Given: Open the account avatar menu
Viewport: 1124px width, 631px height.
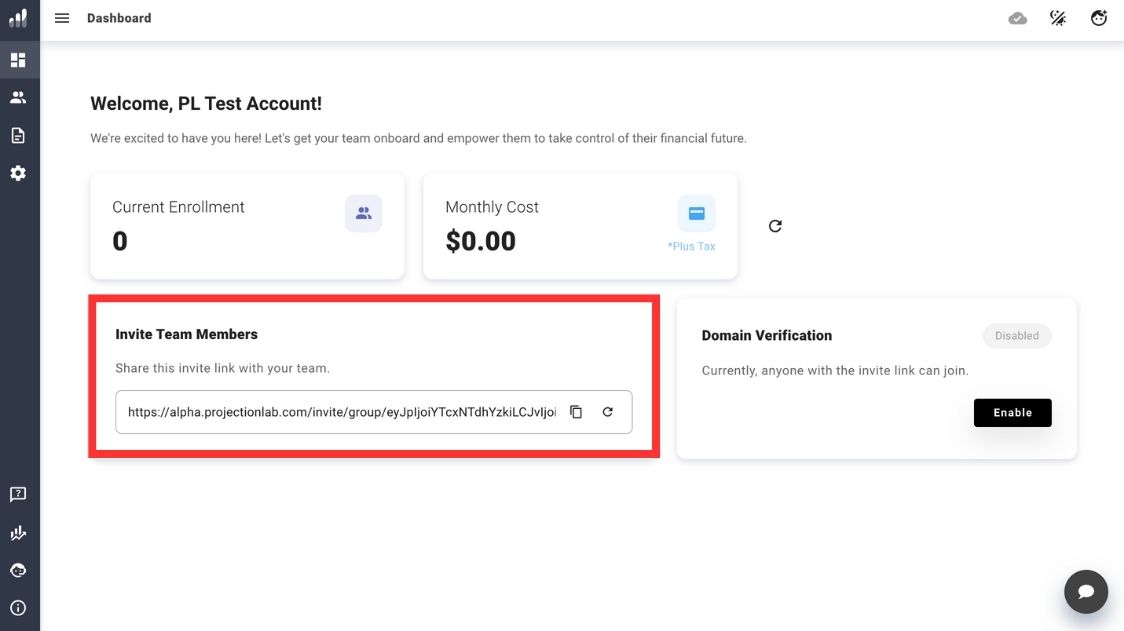Looking at the screenshot, I should (1099, 18).
